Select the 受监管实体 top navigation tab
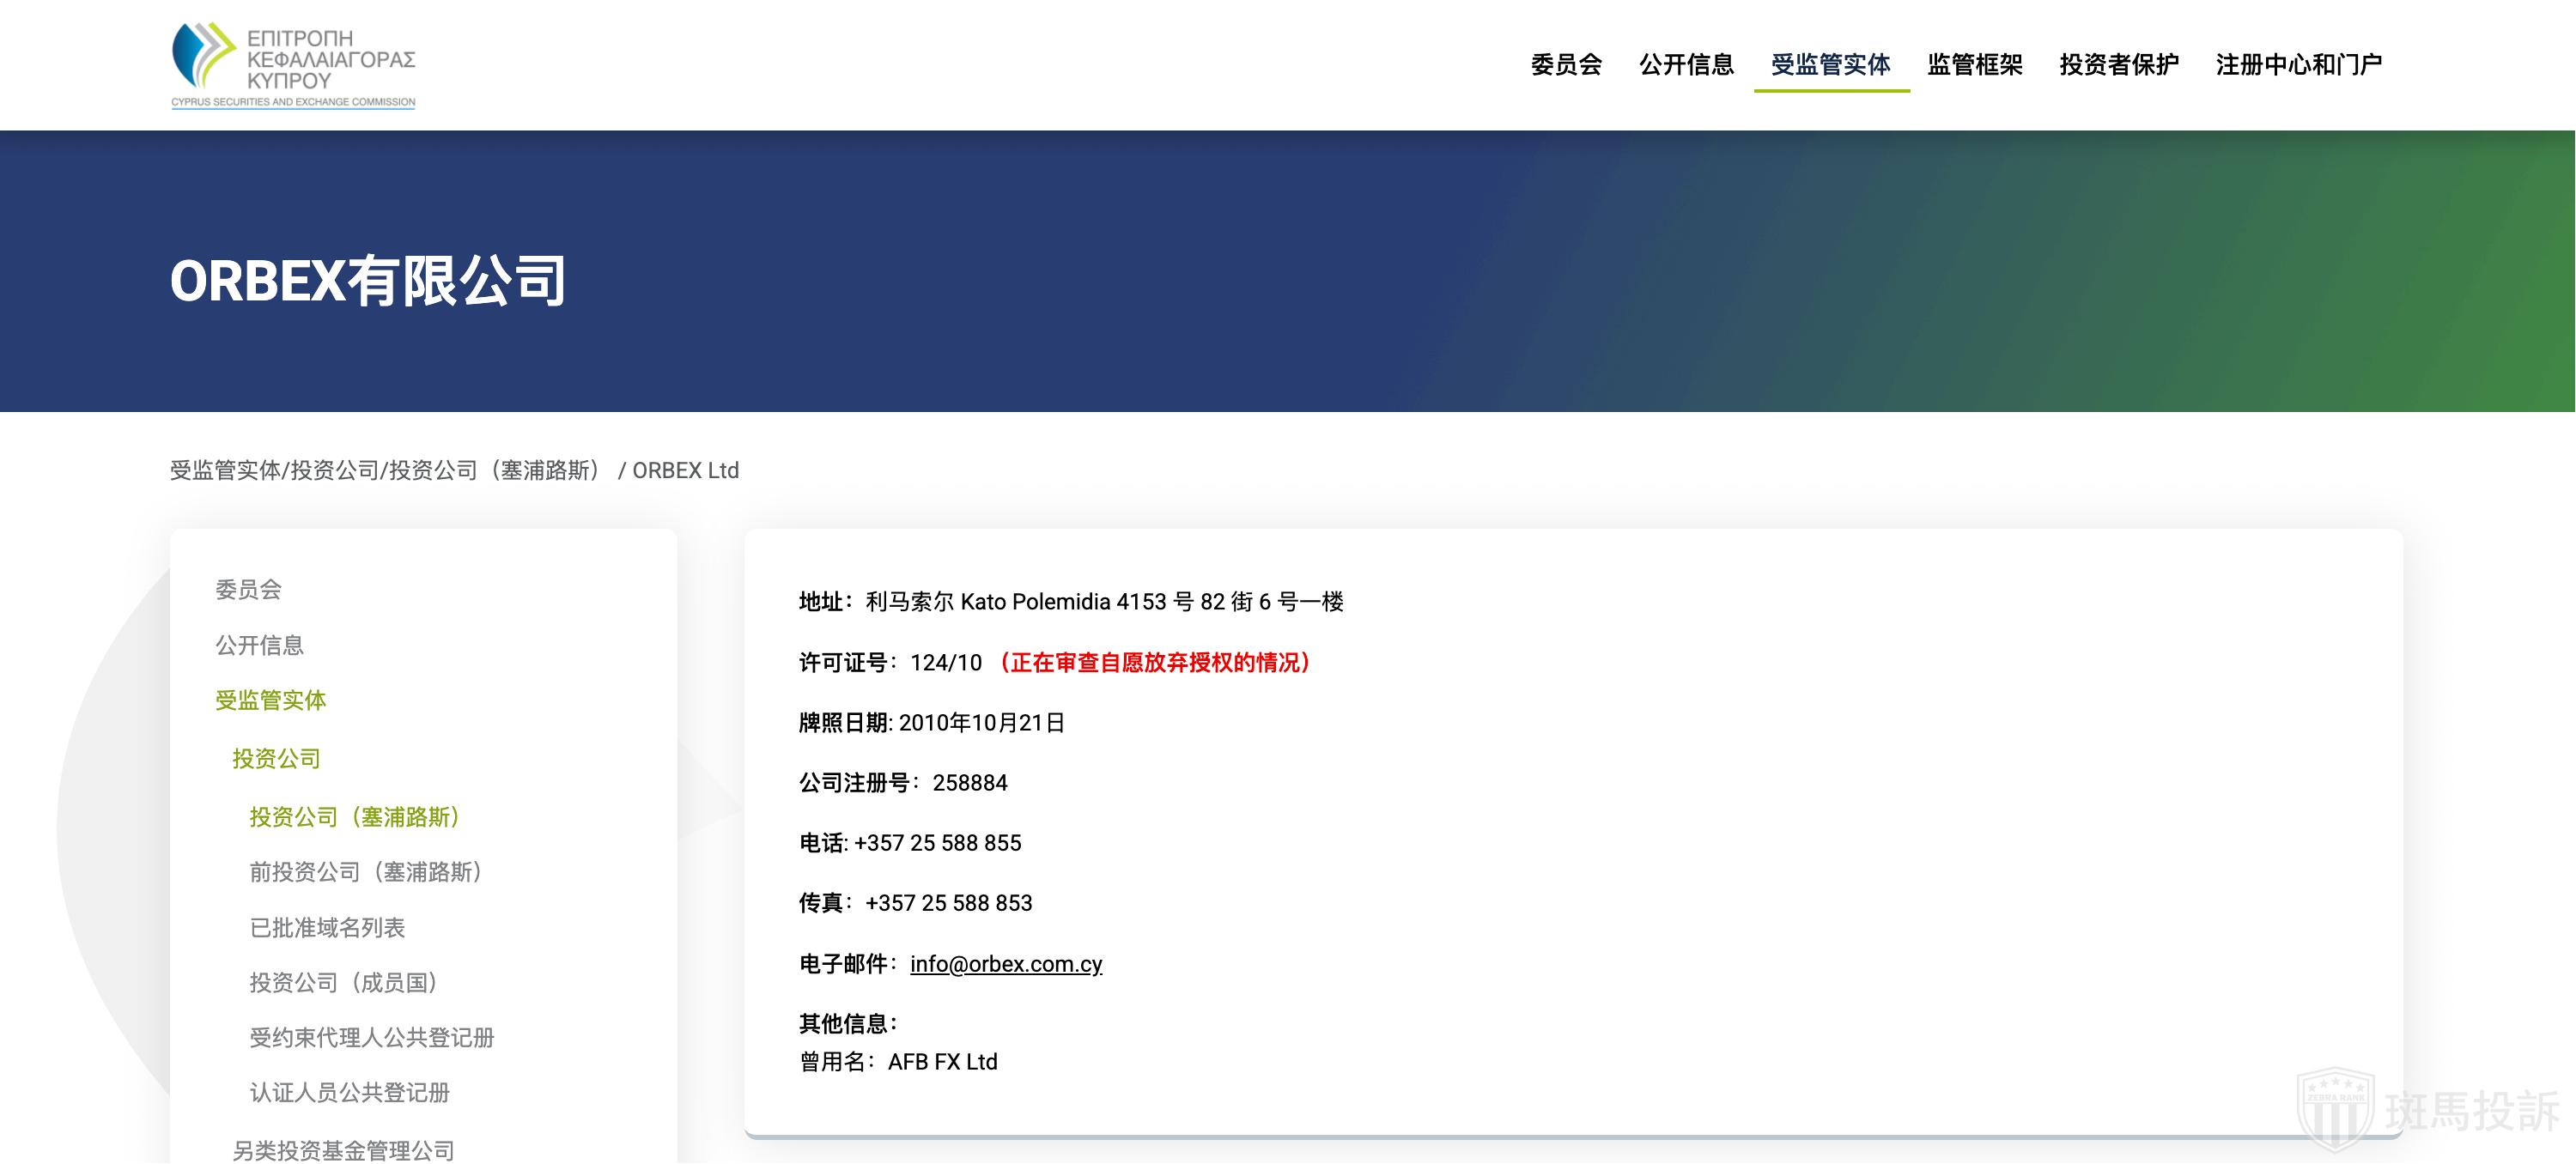 [1830, 65]
